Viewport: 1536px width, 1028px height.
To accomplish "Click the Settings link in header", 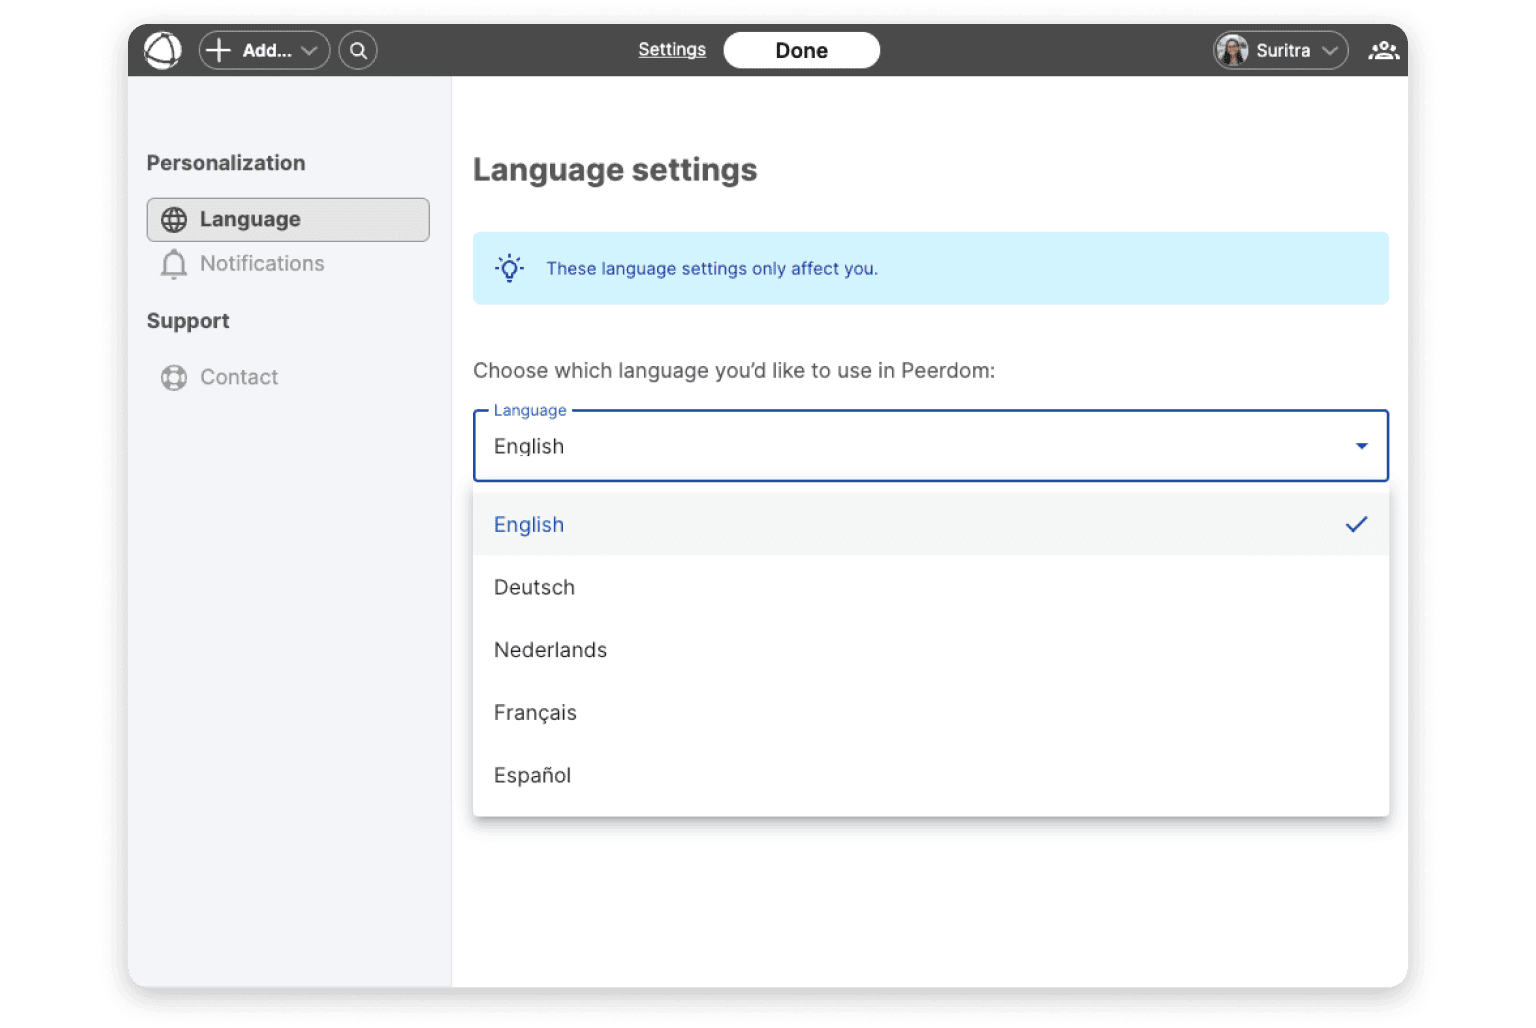I will click(672, 50).
